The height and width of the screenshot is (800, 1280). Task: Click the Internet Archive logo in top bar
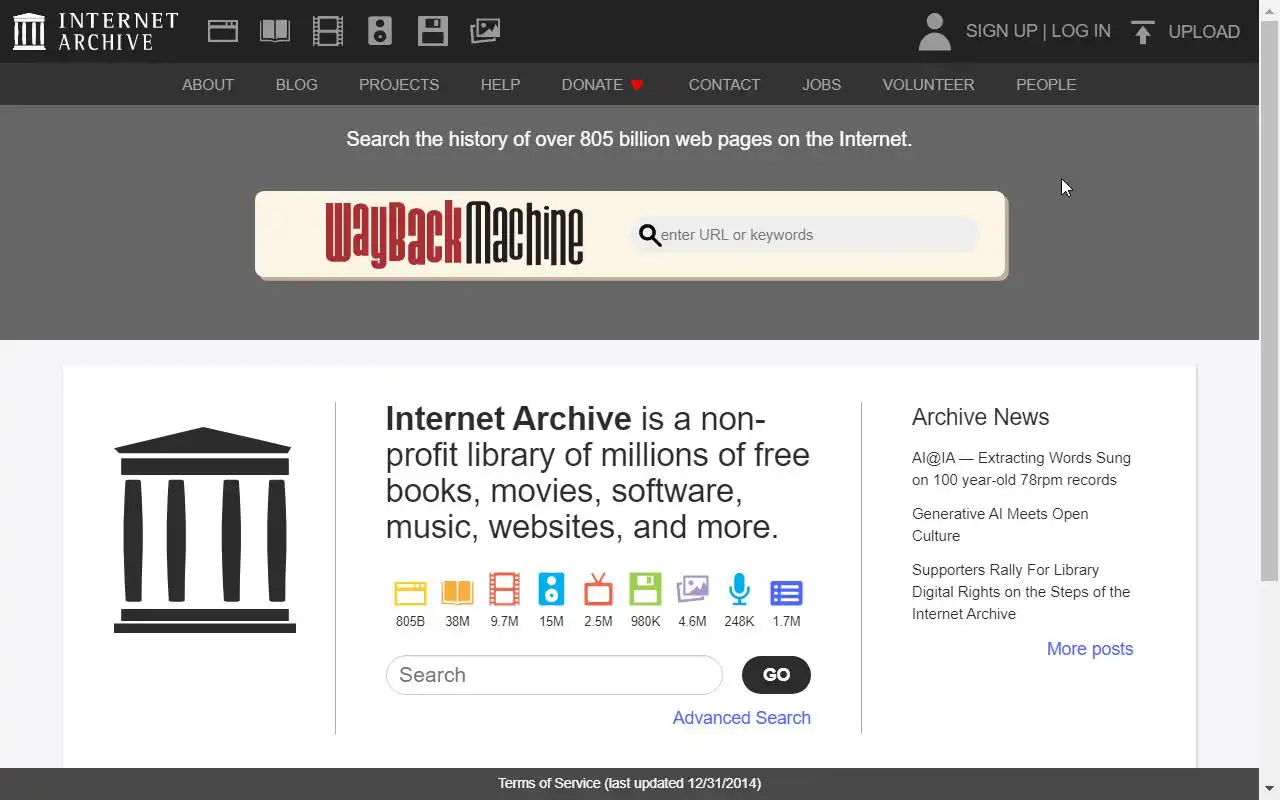(x=95, y=31)
